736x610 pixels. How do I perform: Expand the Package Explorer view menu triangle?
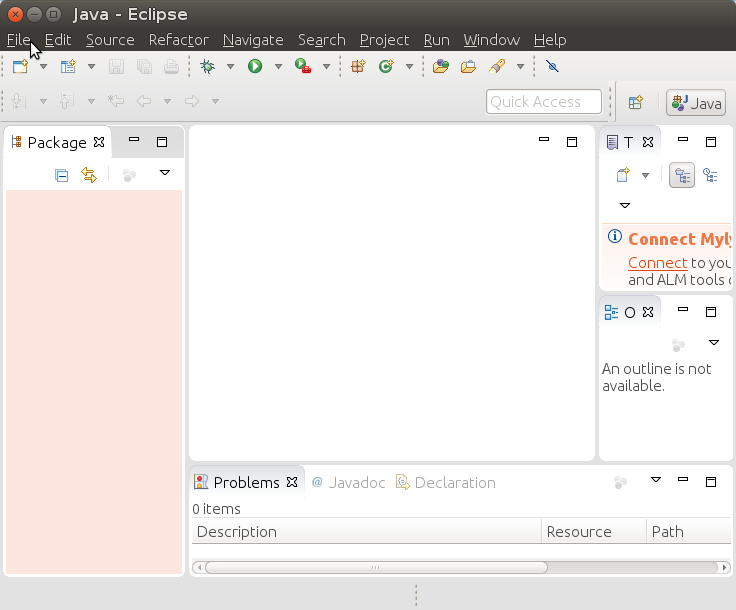pos(165,173)
